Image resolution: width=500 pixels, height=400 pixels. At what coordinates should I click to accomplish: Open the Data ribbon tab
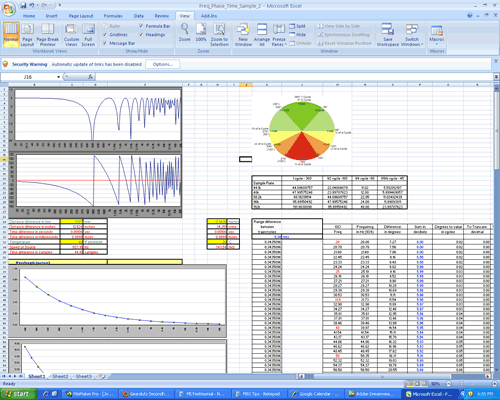[x=139, y=16]
